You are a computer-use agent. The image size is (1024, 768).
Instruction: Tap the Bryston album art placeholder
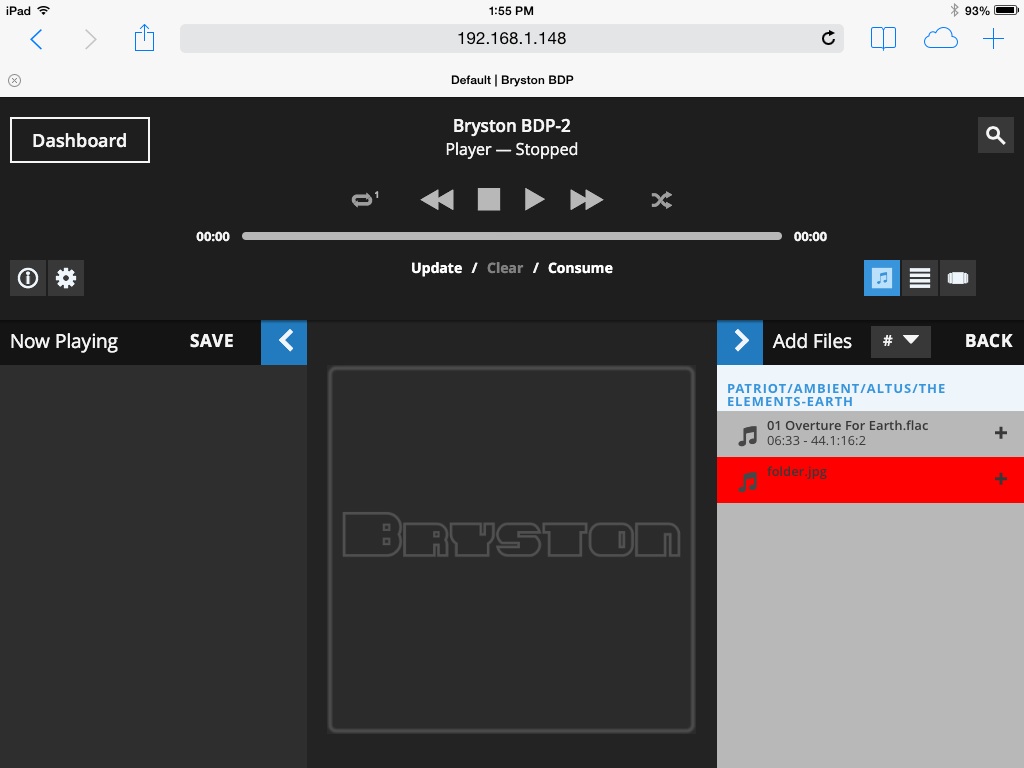coord(511,549)
